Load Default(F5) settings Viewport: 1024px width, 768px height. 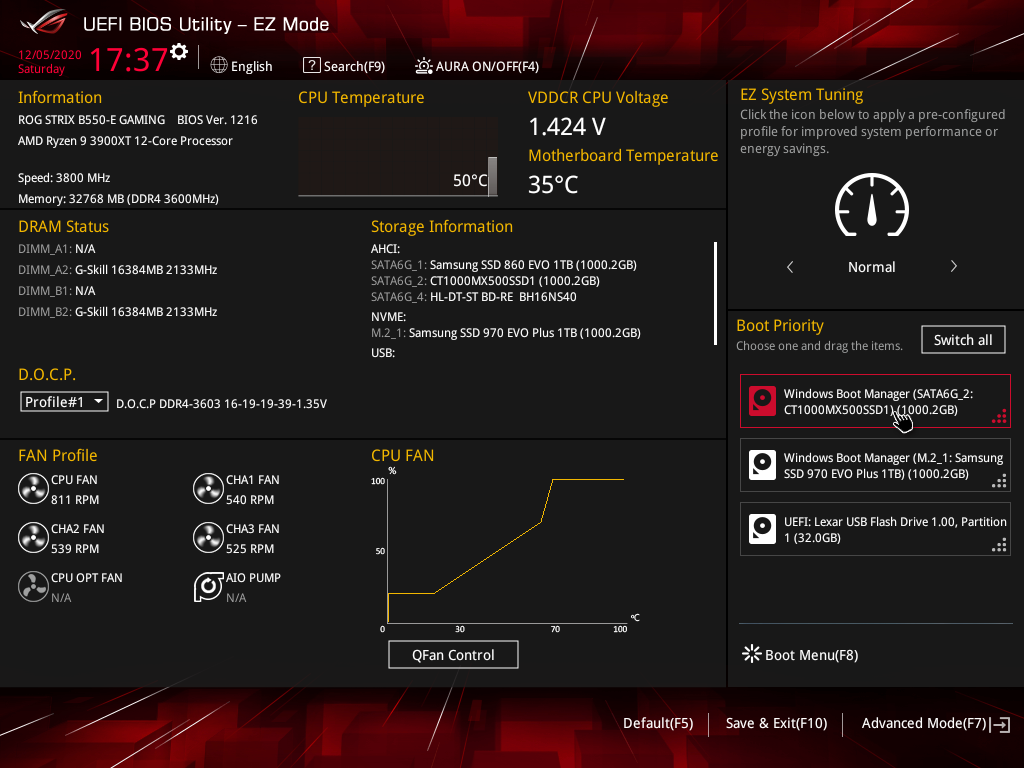(658, 723)
